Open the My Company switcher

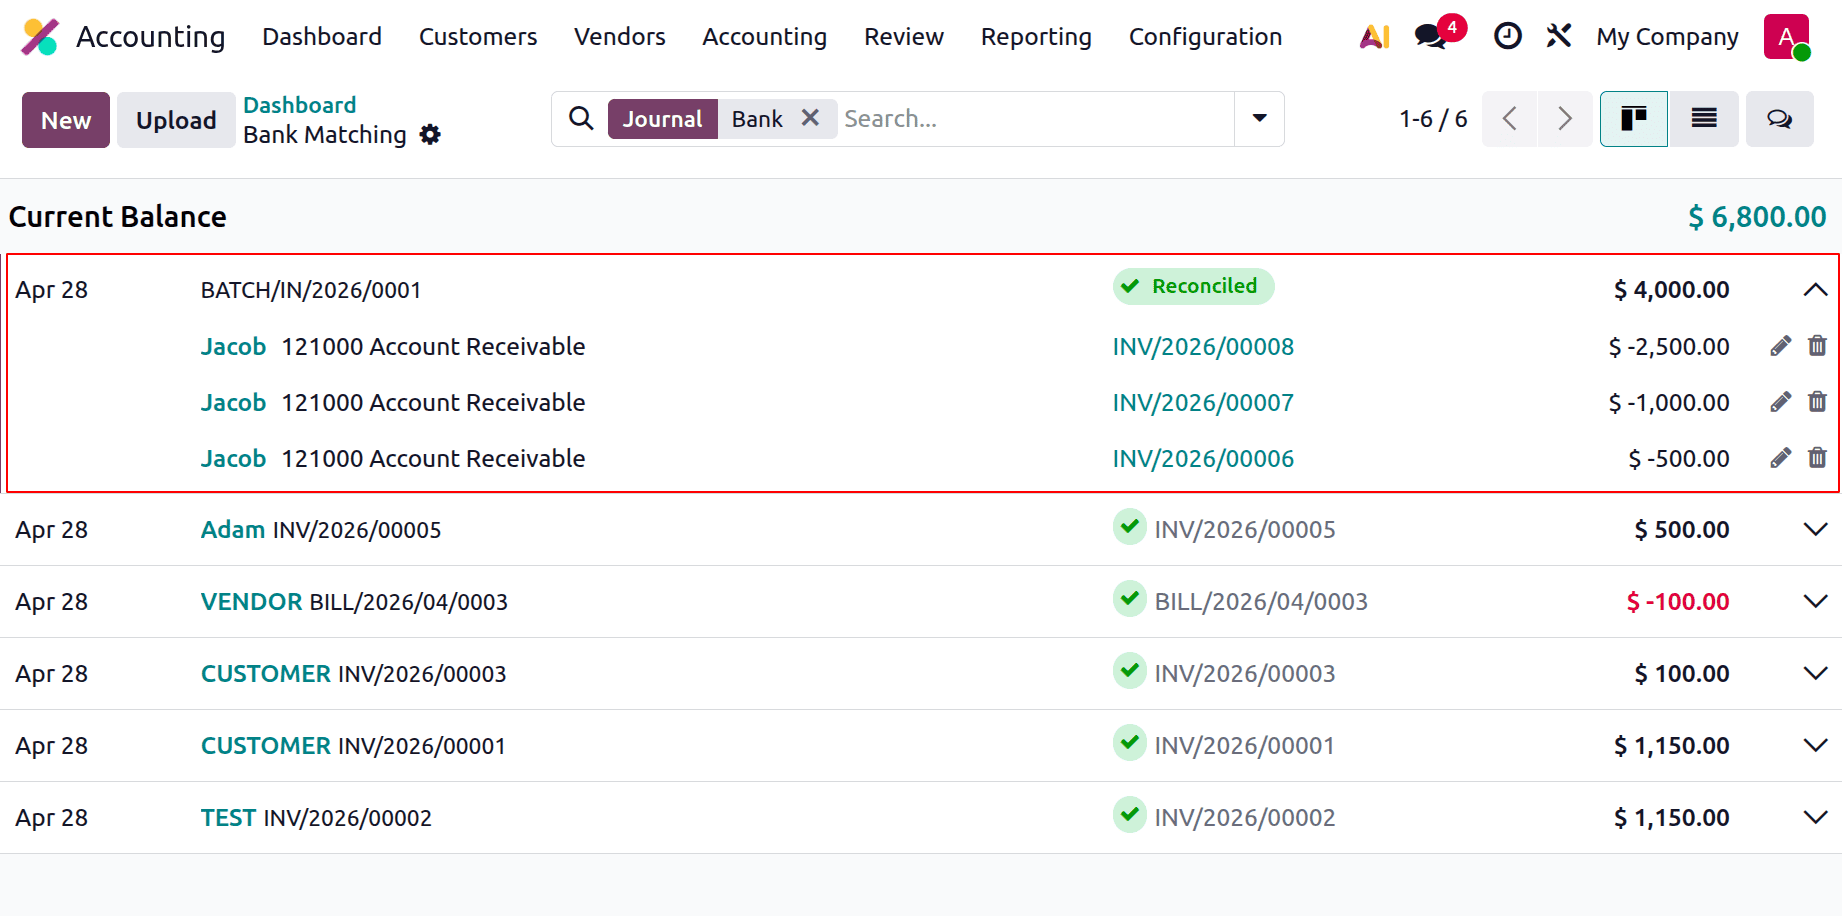(x=1667, y=37)
